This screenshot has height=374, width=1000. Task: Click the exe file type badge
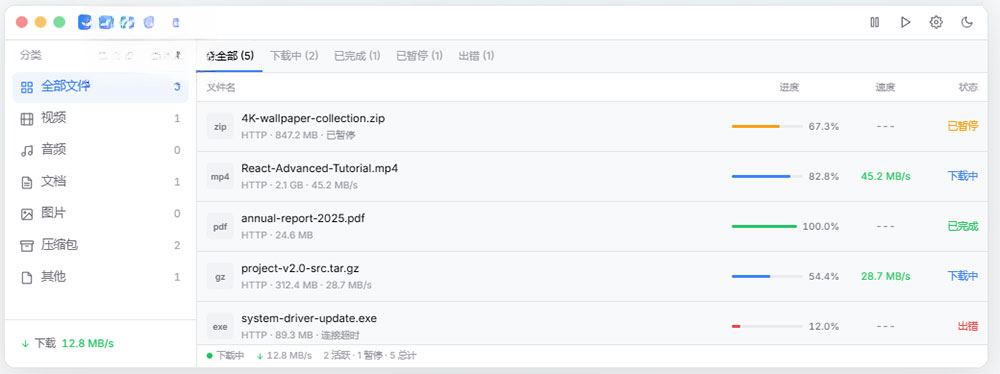(x=220, y=326)
